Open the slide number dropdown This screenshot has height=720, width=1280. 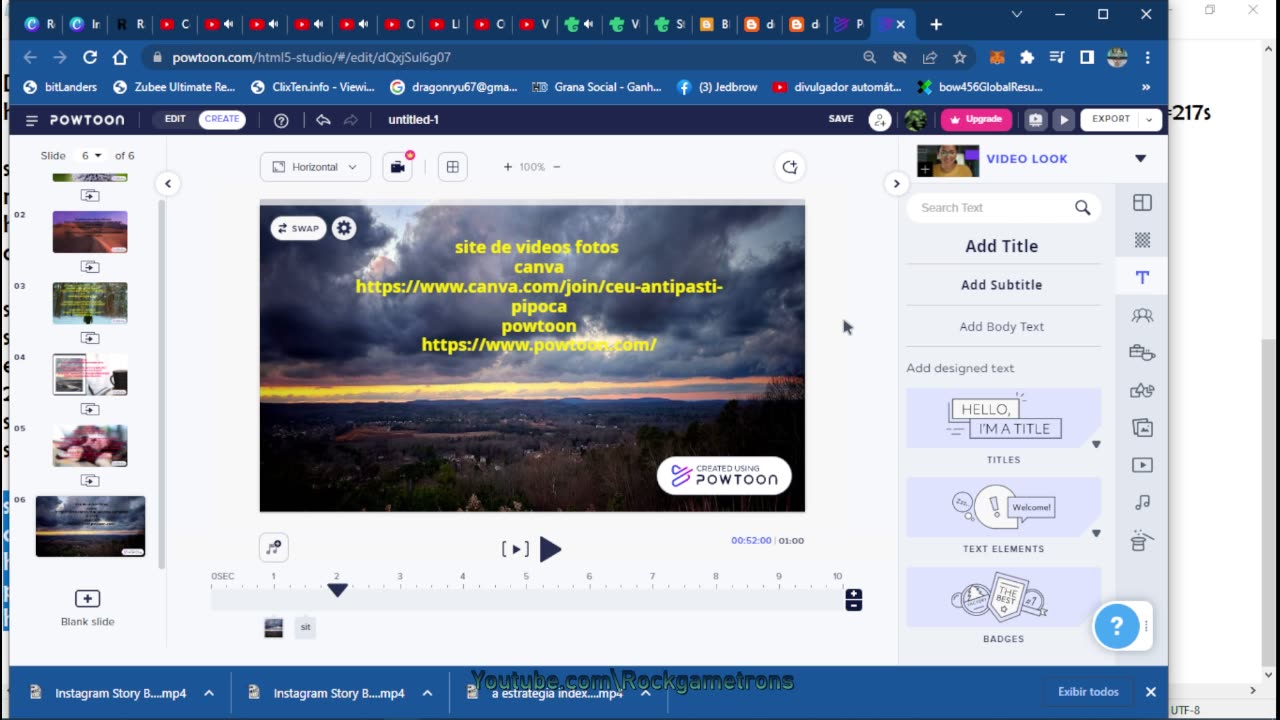92,156
